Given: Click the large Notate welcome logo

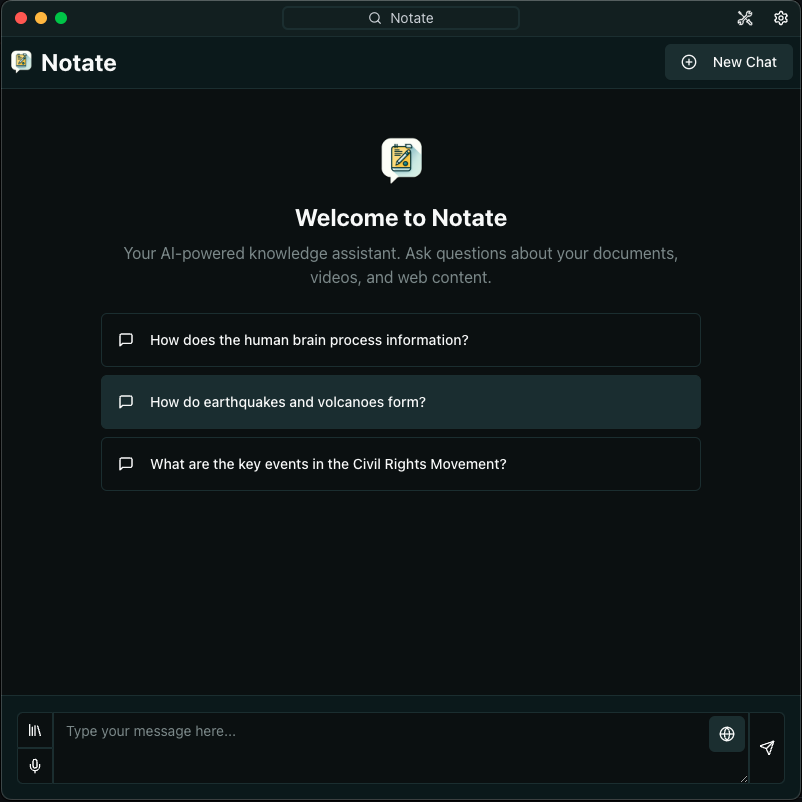Looking at the screenshot, I should 402,160.
